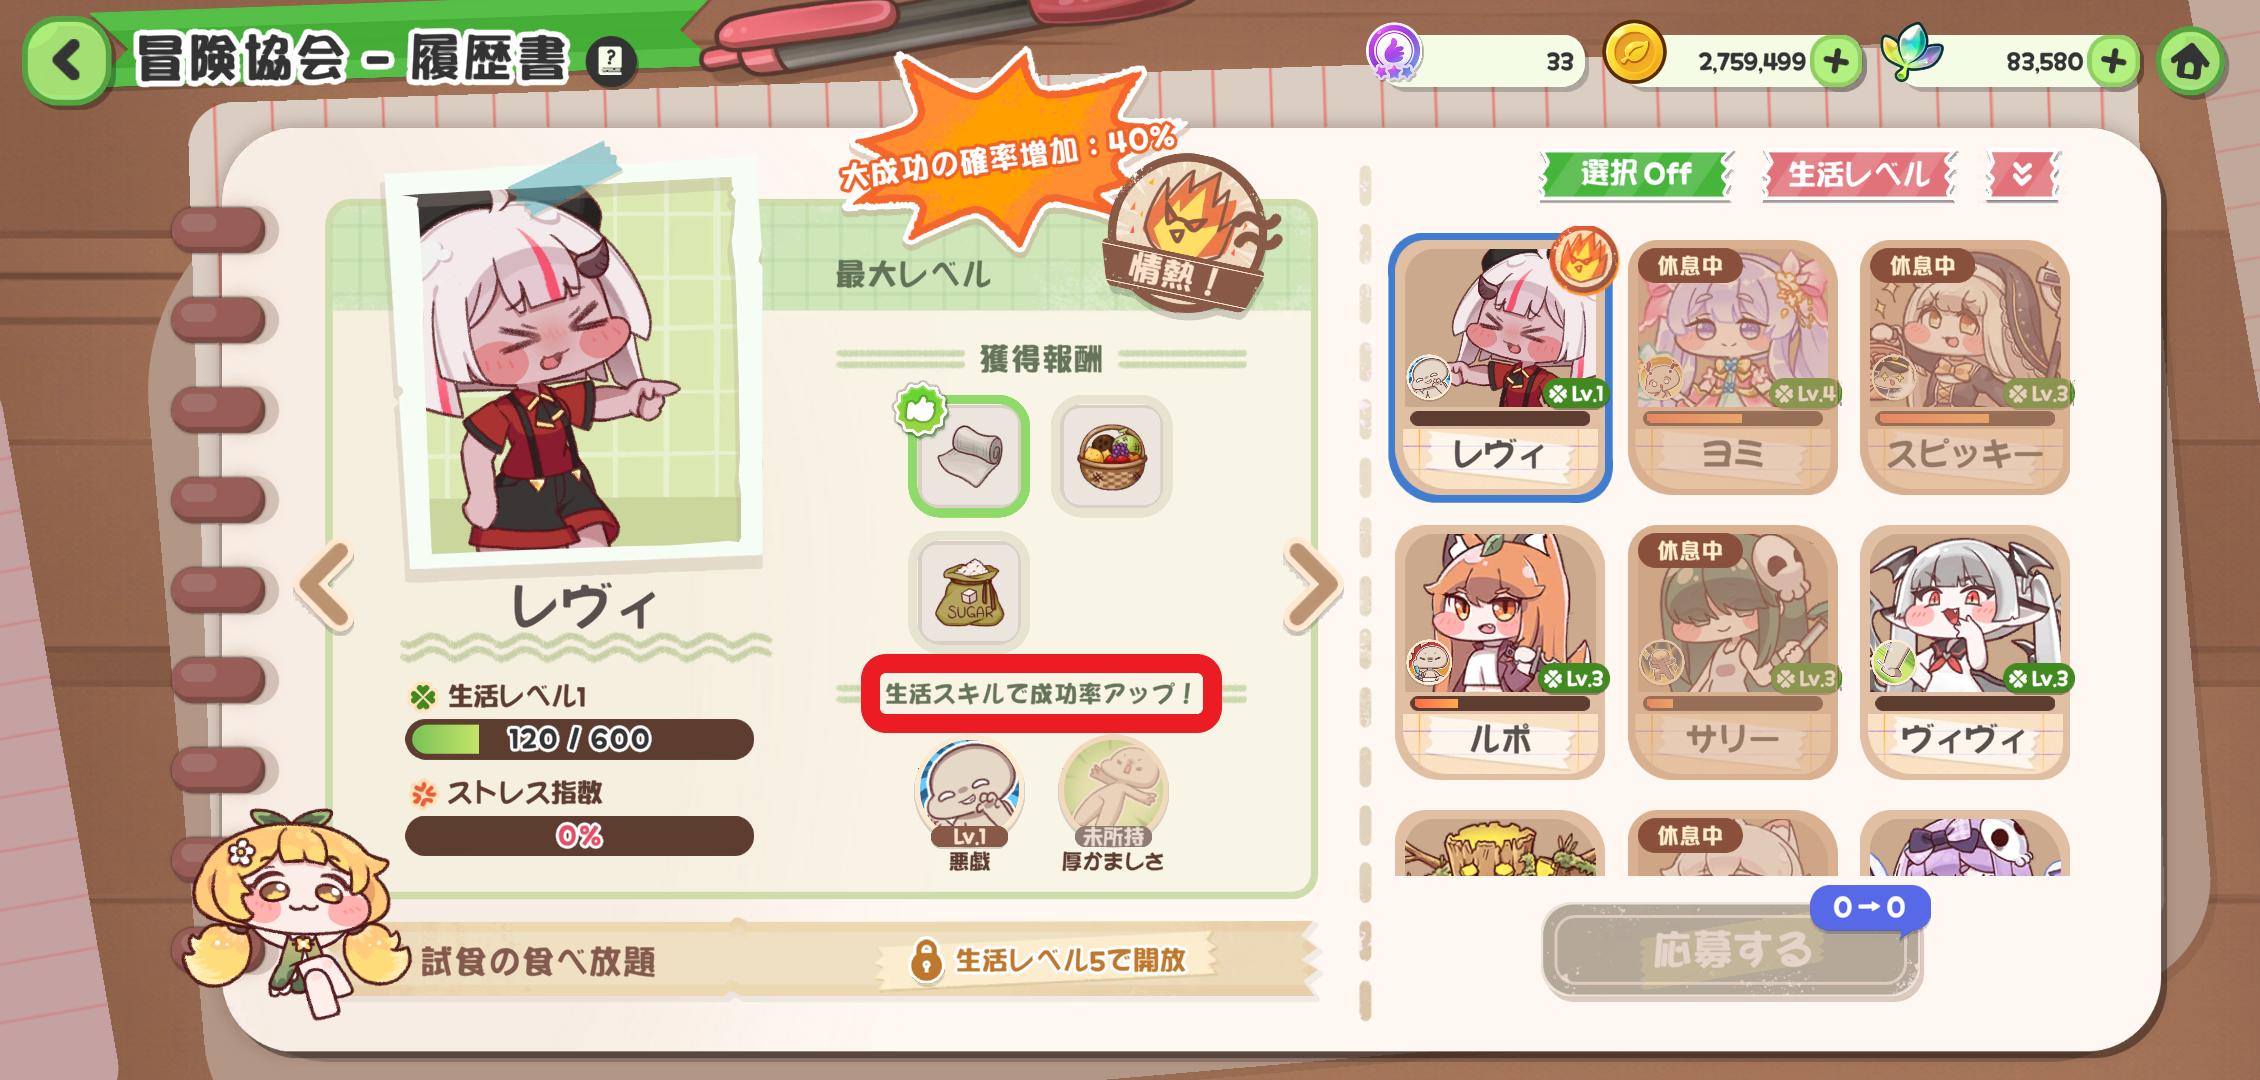Screen dimensions: 2260x1080
Task: Go back using the green arrow button
Action: pos(66,61)
